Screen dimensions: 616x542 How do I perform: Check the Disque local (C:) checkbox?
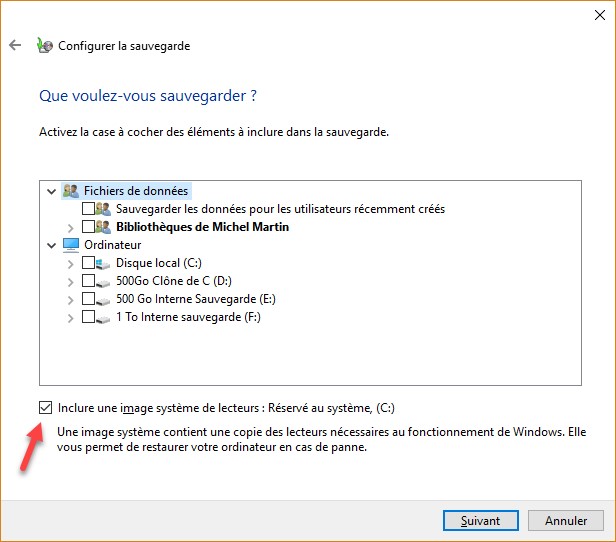coord(88,263)
